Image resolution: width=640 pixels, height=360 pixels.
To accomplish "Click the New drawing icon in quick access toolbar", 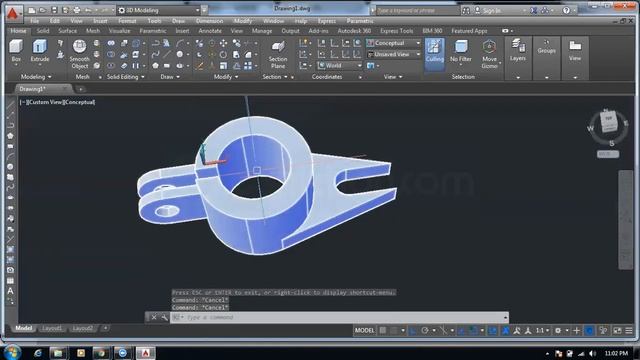I will pyautogui.click(x=31, y=10).
